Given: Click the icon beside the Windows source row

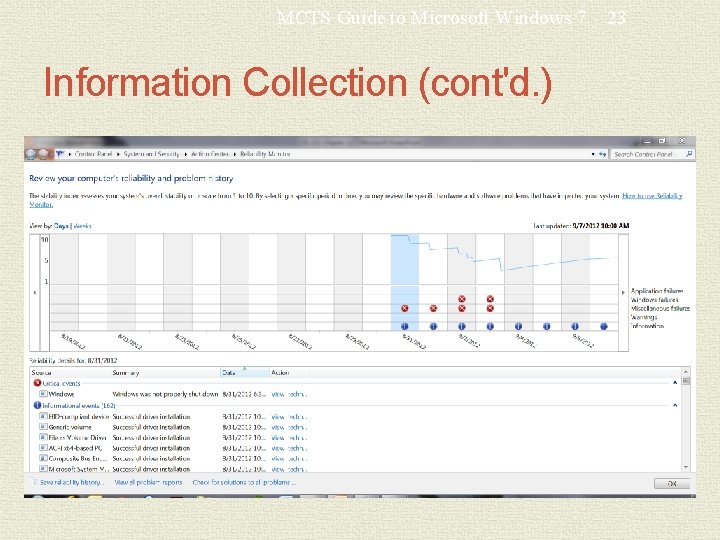Looking at the screenshot, I should [x=43, y=394].
